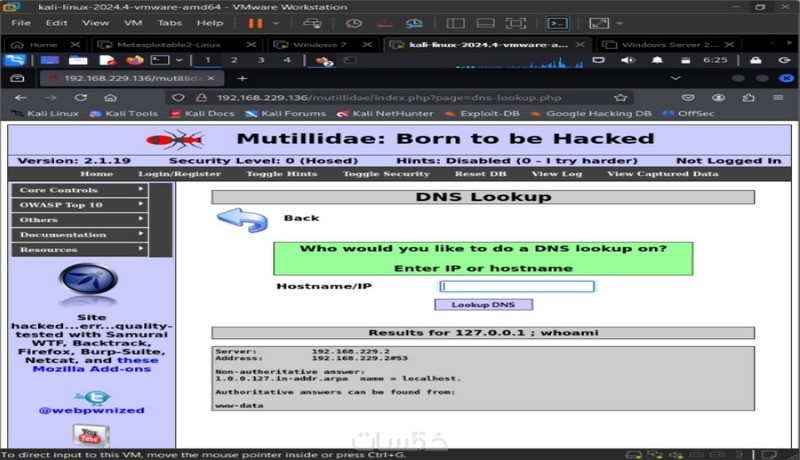Click the send Ctrl+Alt+Del icon
Image resolution: width=800 pixels, height=460 pixels.
[x=312, y=23]
